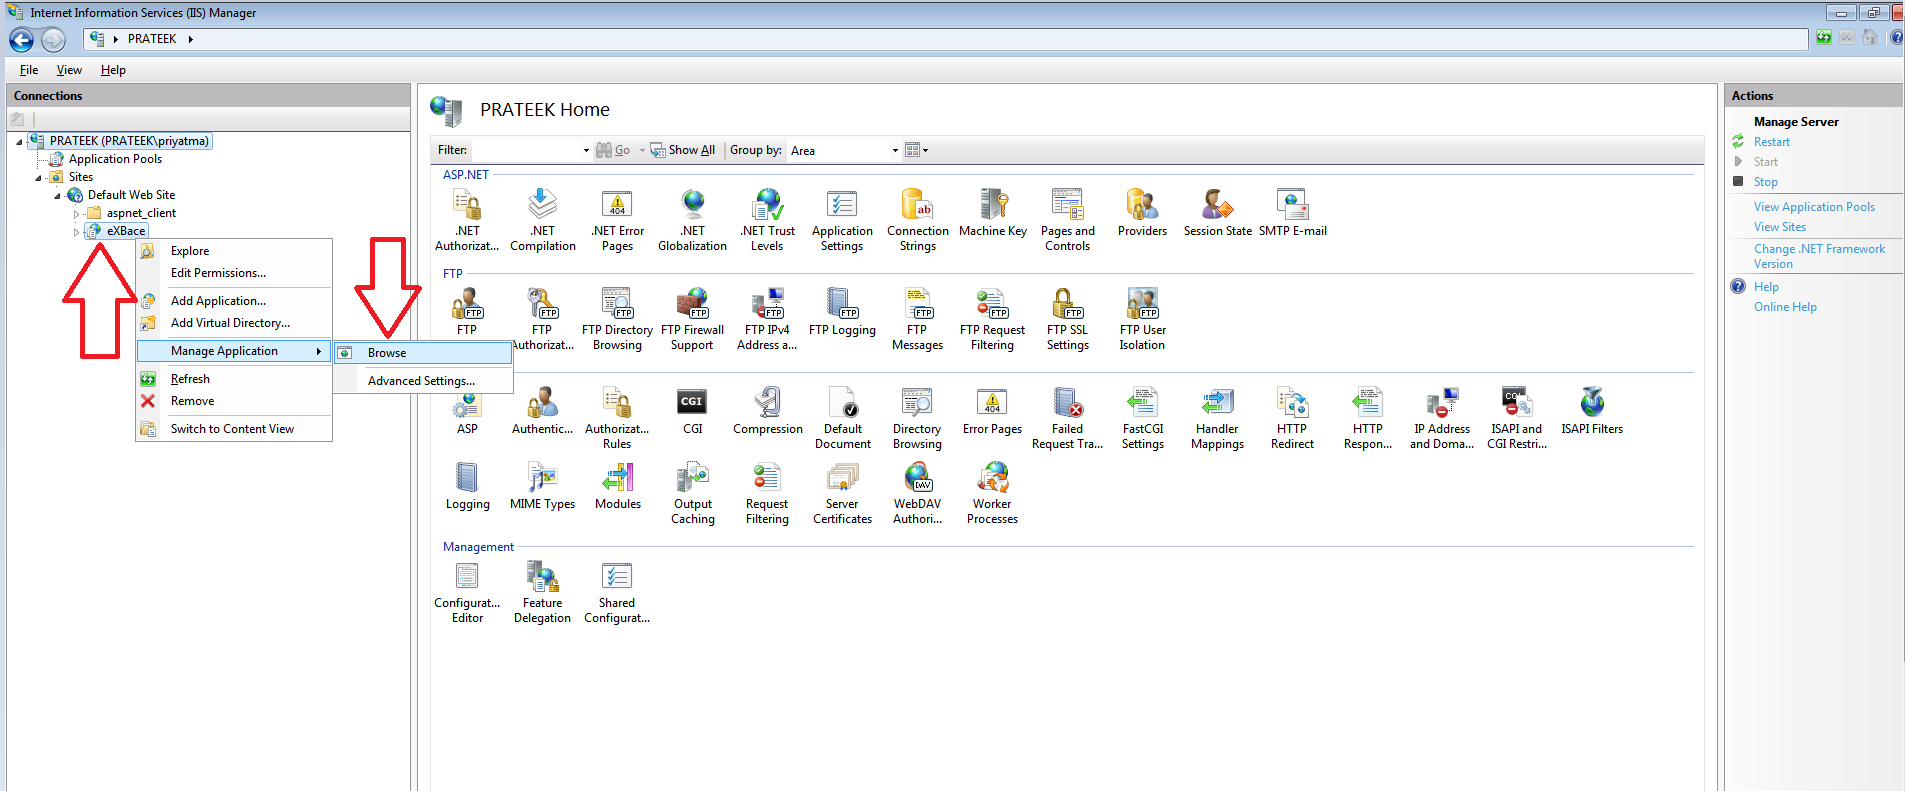Open the File menu
Viewport: 1905px width, 791px height.
coord(29,70)
